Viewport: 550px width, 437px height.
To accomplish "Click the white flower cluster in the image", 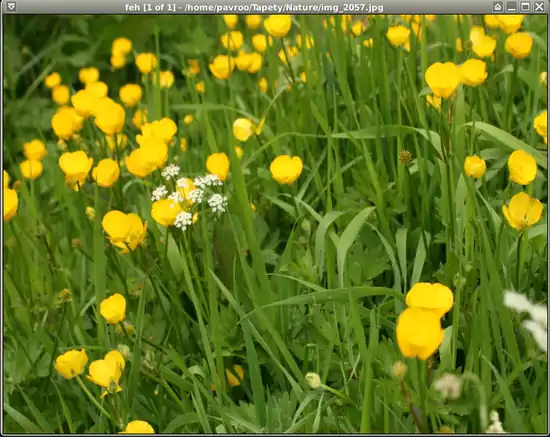I will pyautogui.click(x=189, y=196).
